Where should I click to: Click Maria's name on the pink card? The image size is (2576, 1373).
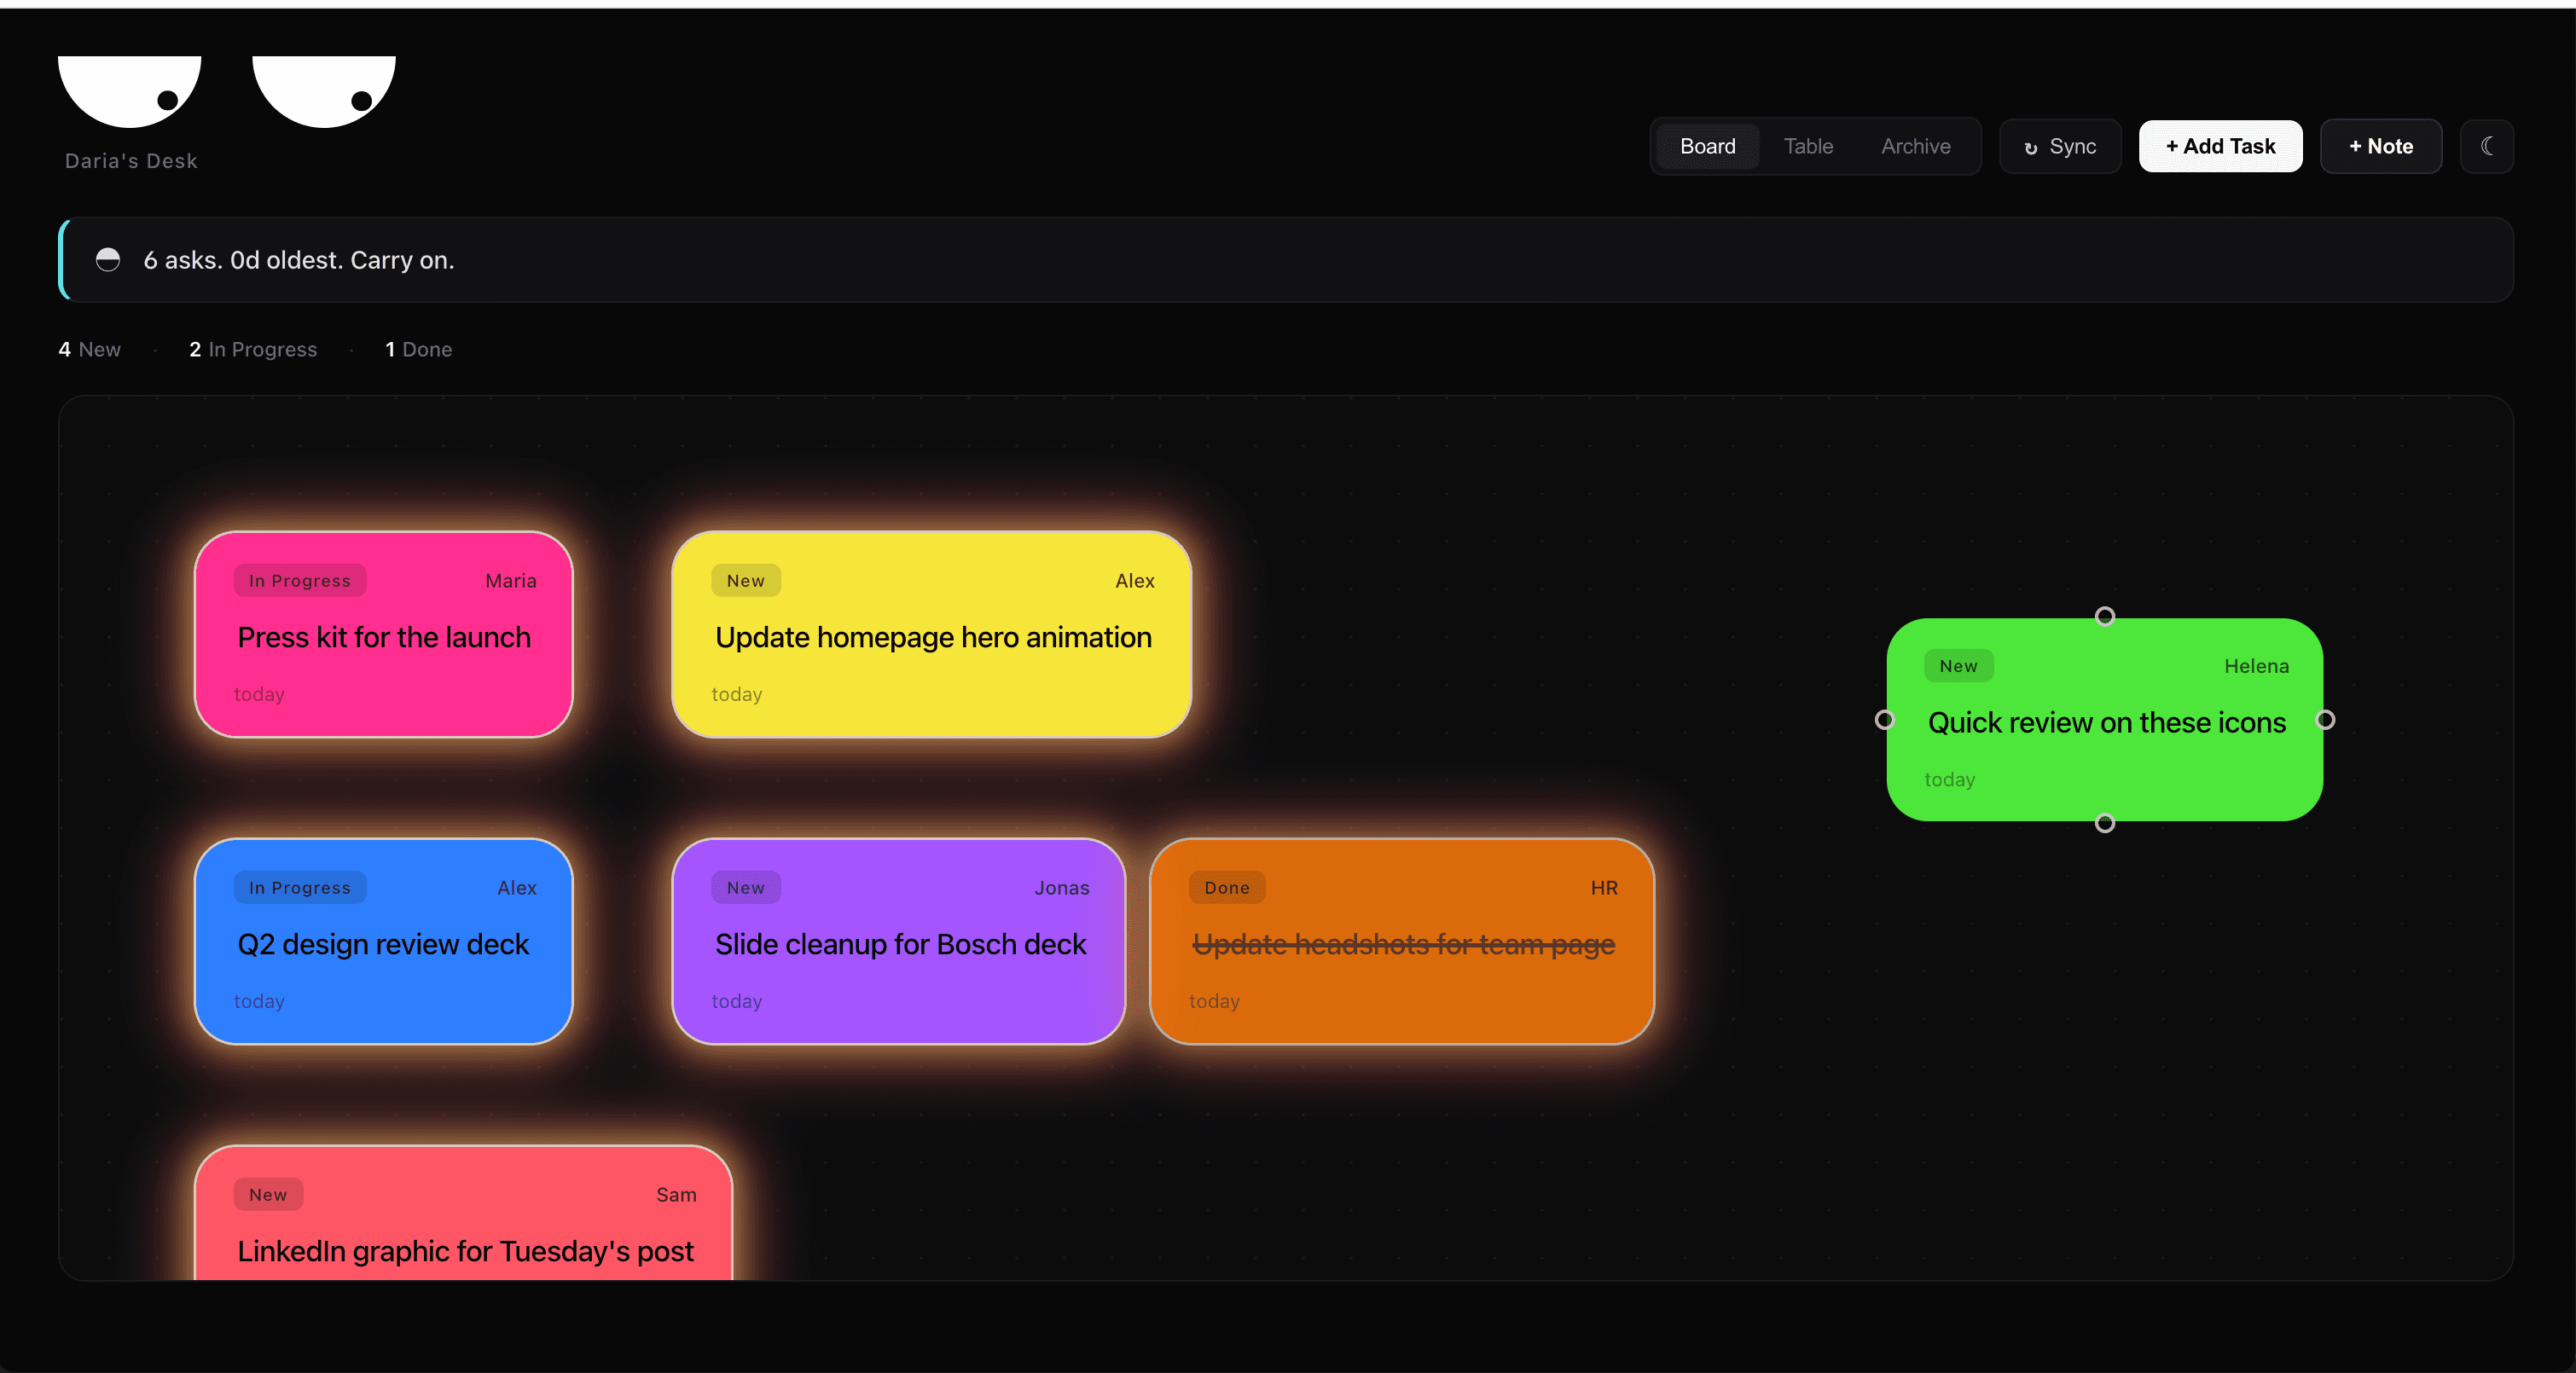coord(510,581)
